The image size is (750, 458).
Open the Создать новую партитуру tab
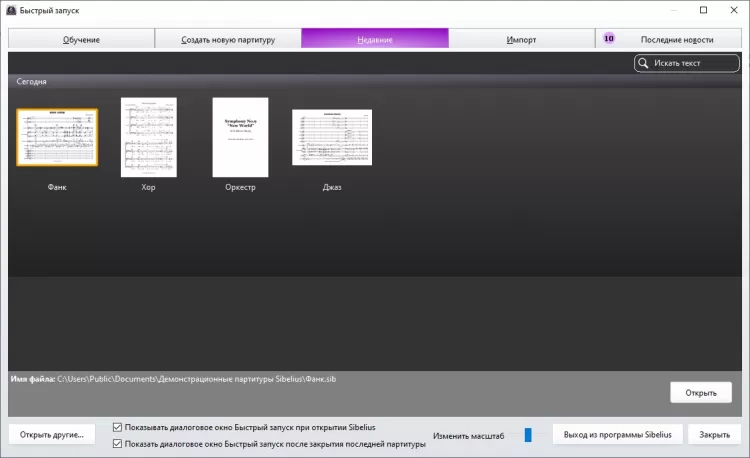228,39
